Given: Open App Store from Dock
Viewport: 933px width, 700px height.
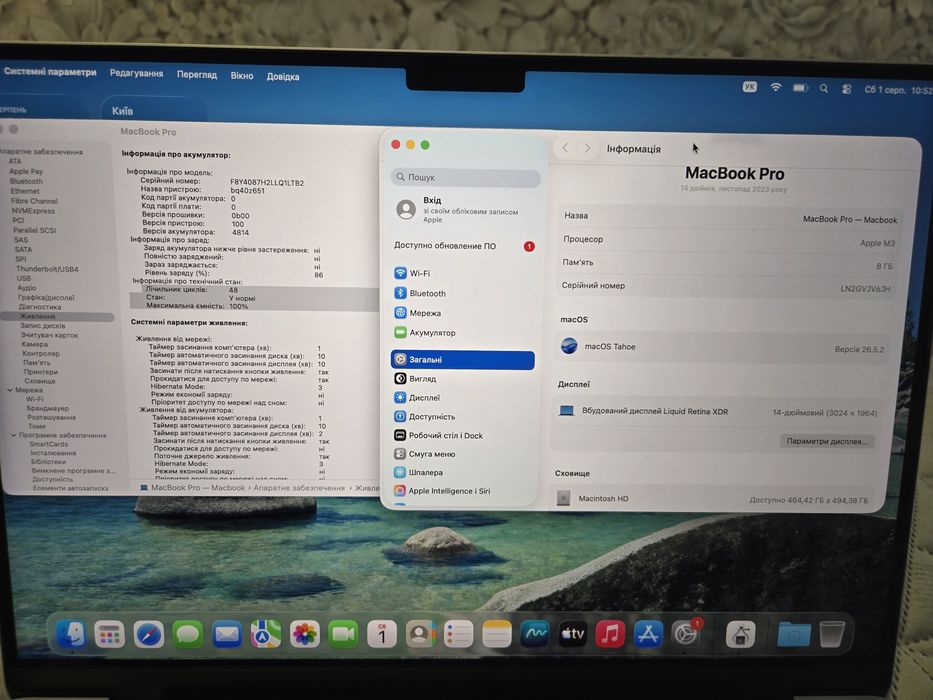Looking at the screenshot, I should (x=648, y=634).
